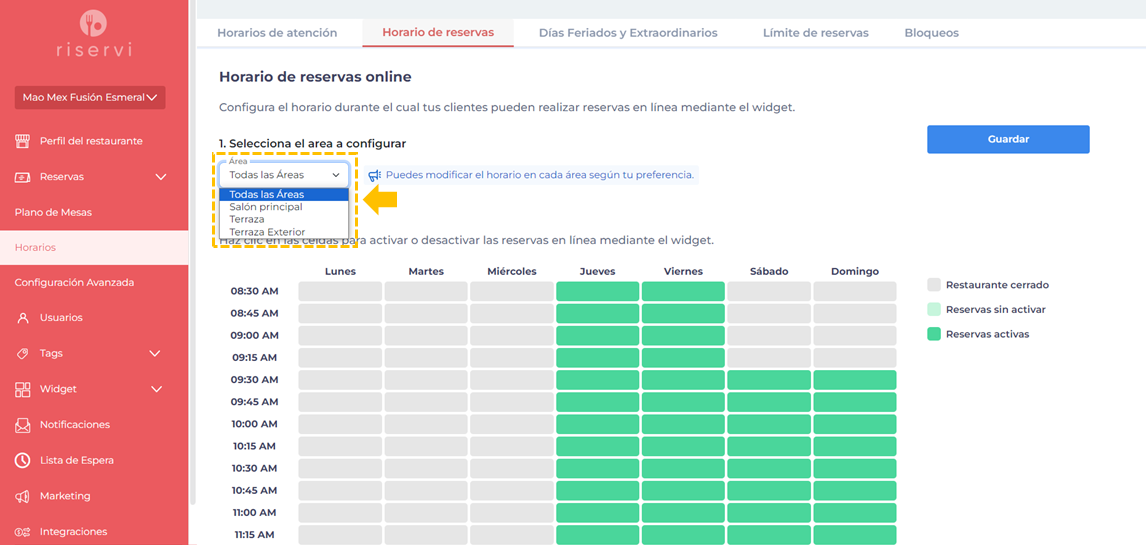1146x545 pixels.
Task: Open the Mao Mex Fusión restaurant selector
Action: click(89, 98)
